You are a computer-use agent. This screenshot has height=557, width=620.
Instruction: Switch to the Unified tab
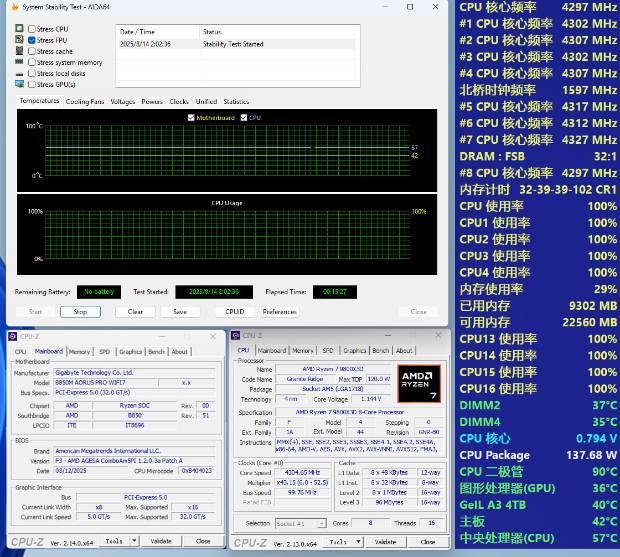(206, 102)
